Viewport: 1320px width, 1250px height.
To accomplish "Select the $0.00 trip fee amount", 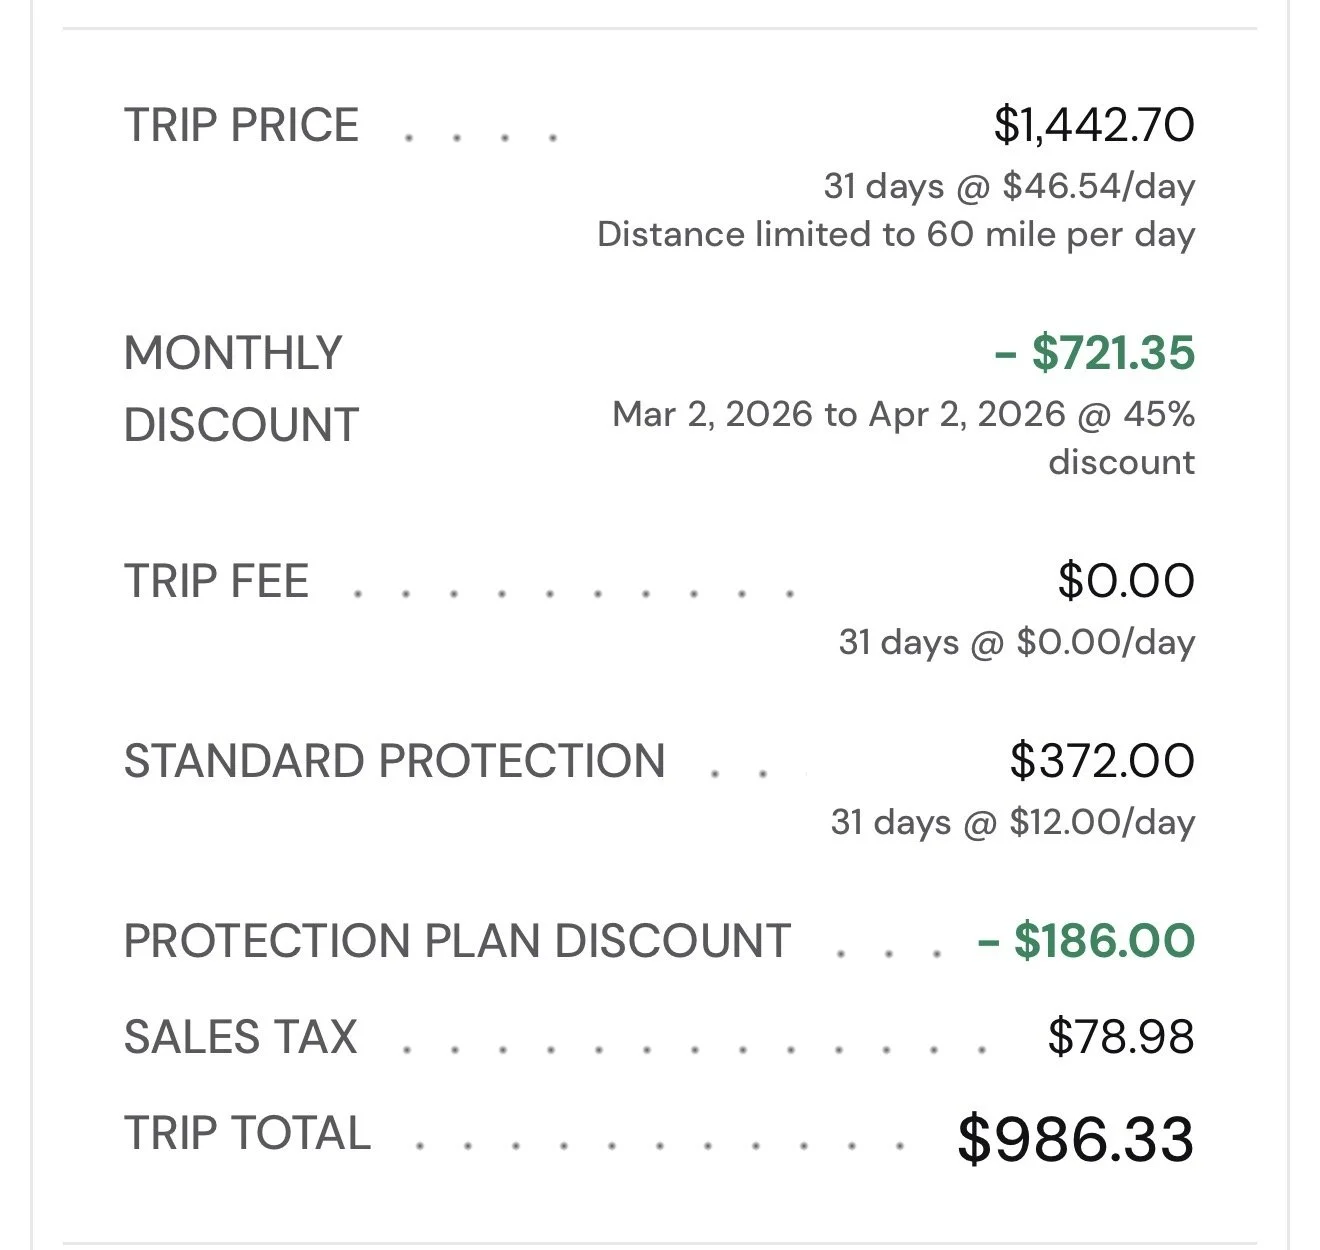I will point(1126,582).
